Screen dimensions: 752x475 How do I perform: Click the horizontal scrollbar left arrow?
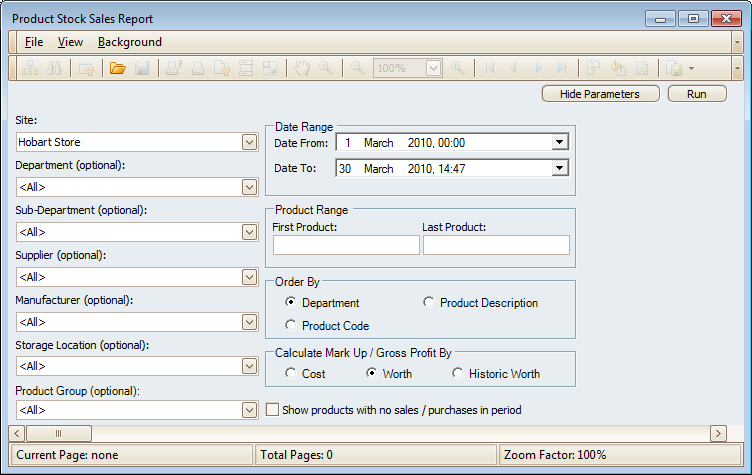(17, 433)
